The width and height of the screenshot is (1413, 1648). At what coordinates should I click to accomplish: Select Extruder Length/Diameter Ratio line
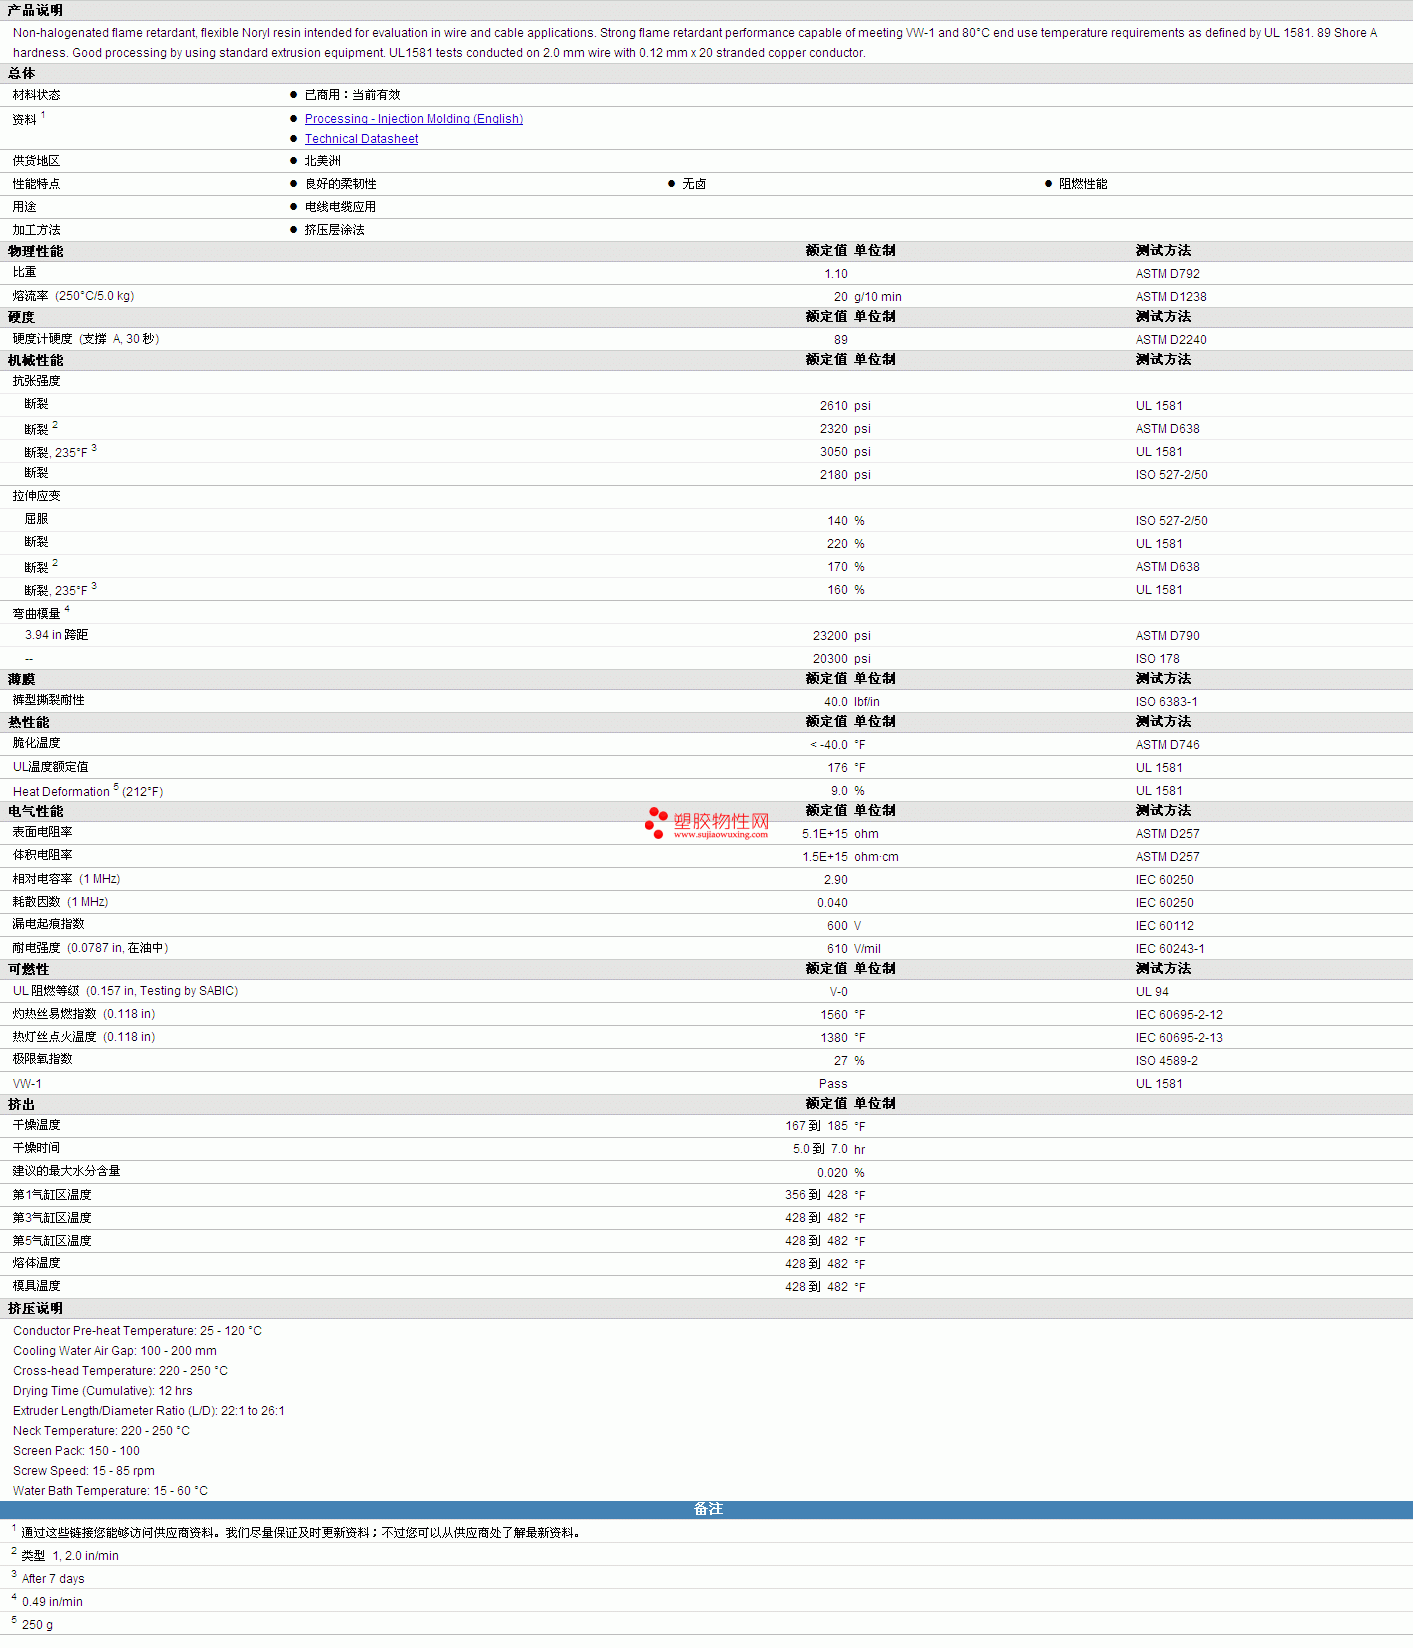tap(149, 1411)
